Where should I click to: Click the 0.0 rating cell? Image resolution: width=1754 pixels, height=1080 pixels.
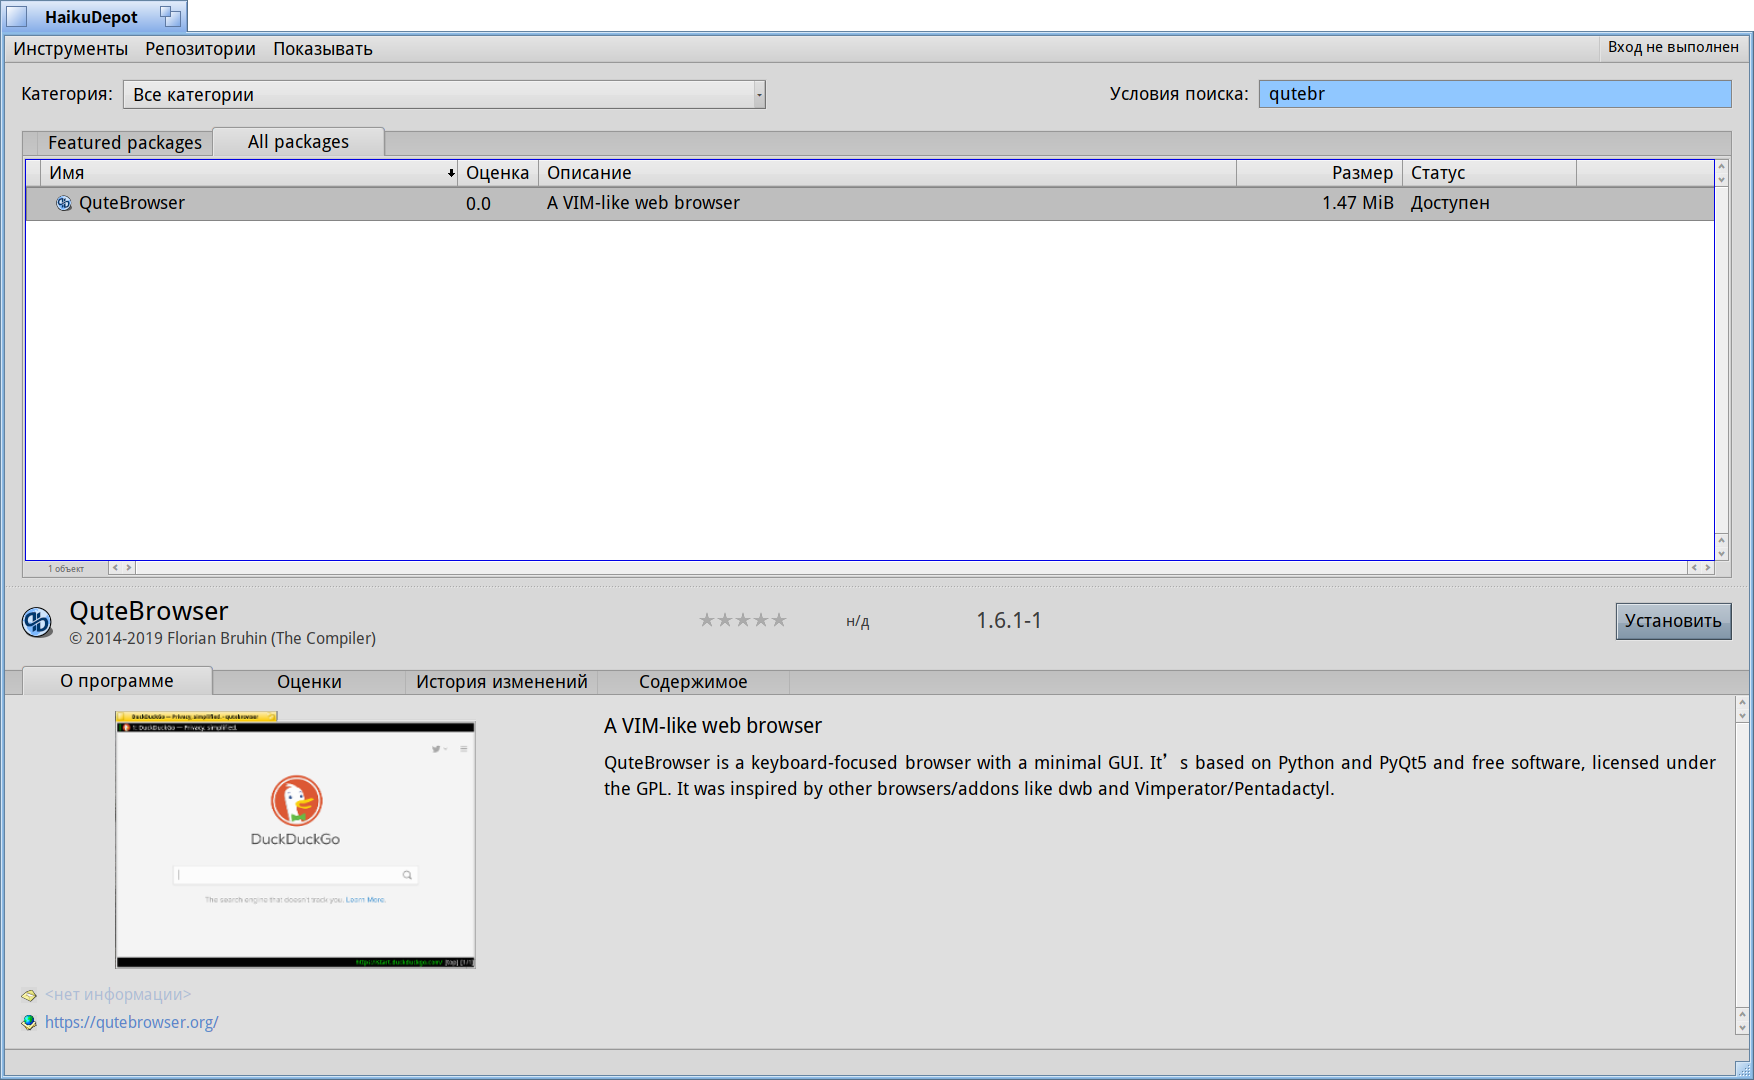[x=478, y=204]
